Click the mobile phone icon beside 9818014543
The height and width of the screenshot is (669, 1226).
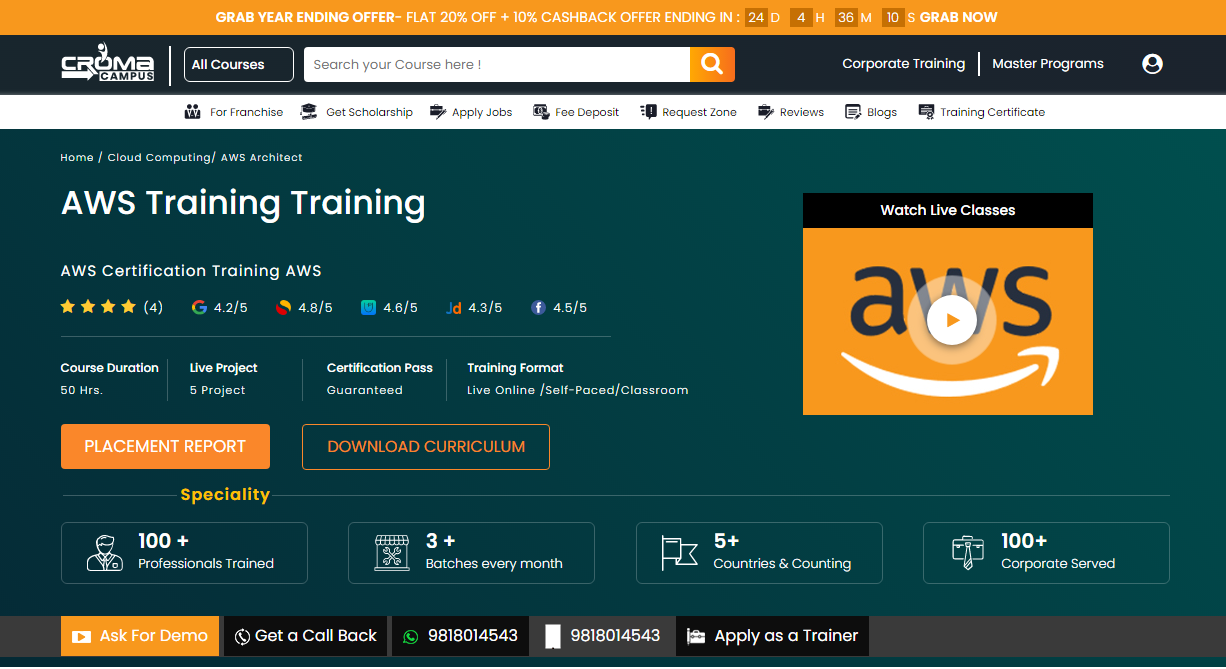pyautogui.click(x=553, y=636)
